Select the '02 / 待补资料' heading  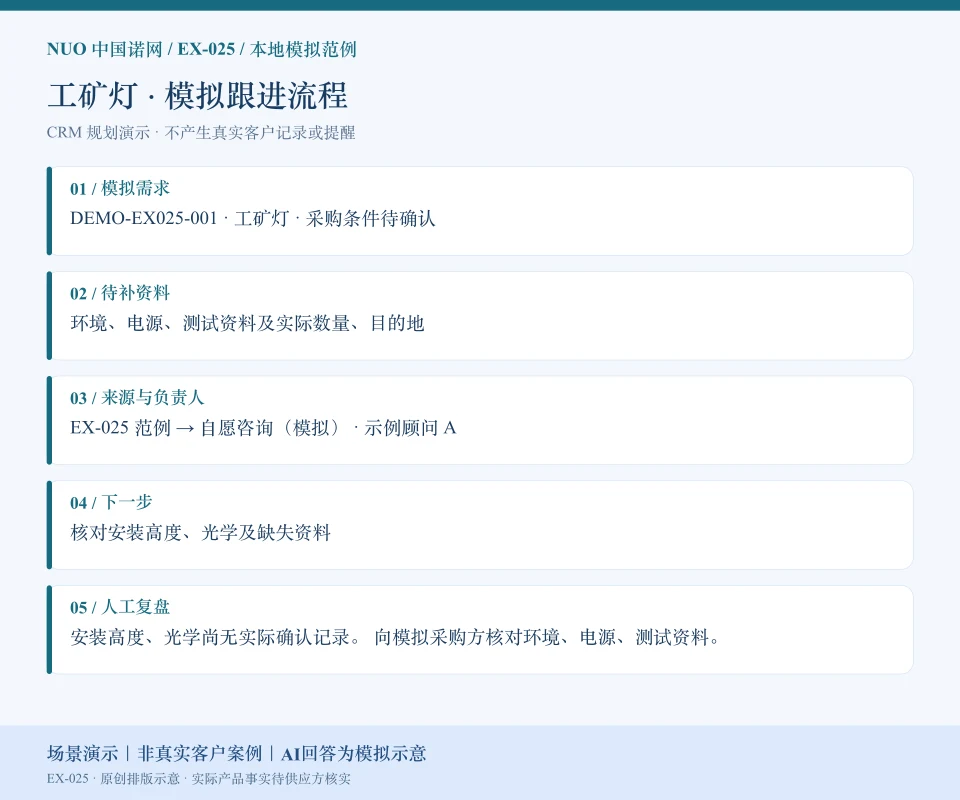120,293
